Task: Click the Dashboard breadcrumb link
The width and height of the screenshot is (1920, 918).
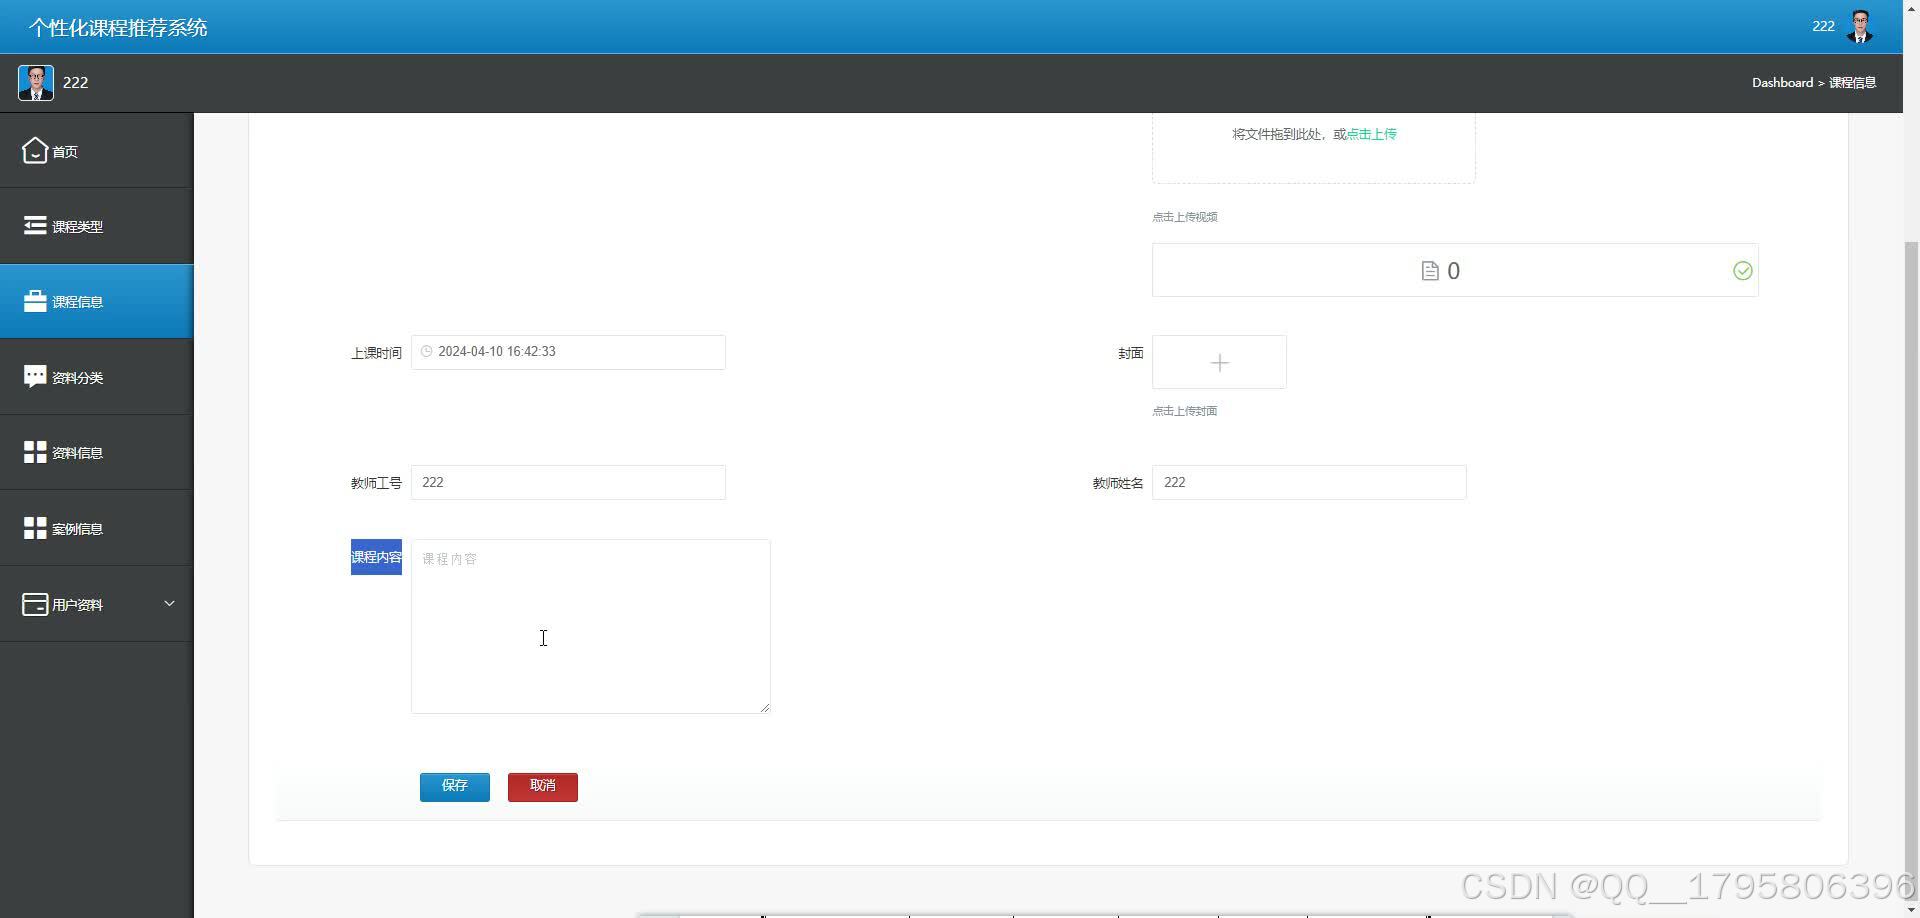Action: (x=1782, y=83)
